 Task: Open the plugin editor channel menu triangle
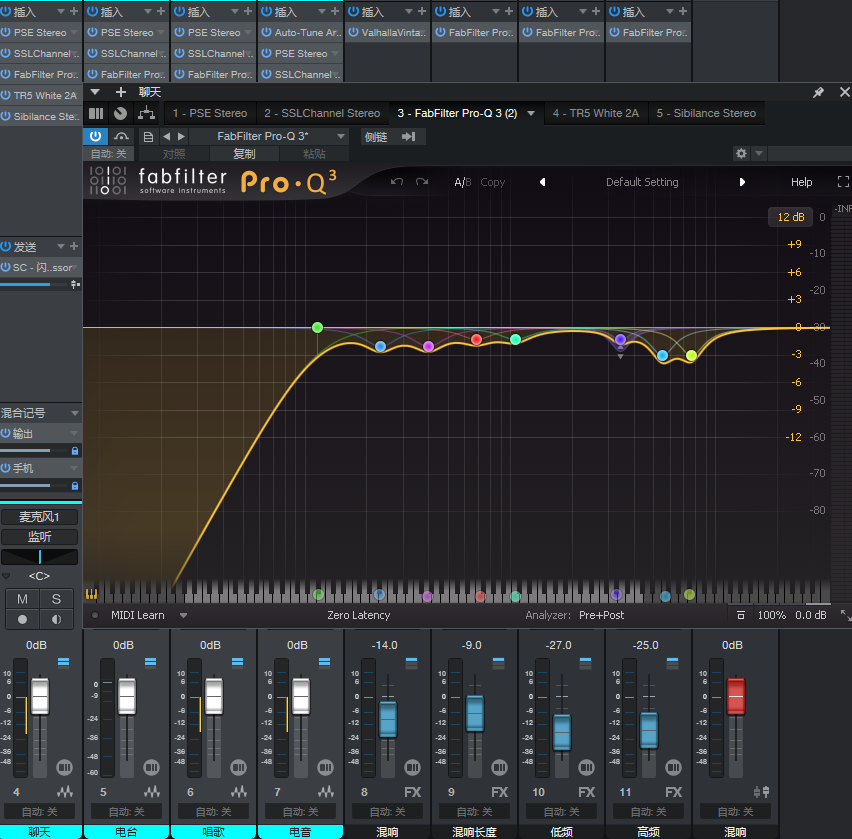pos(95,92)
